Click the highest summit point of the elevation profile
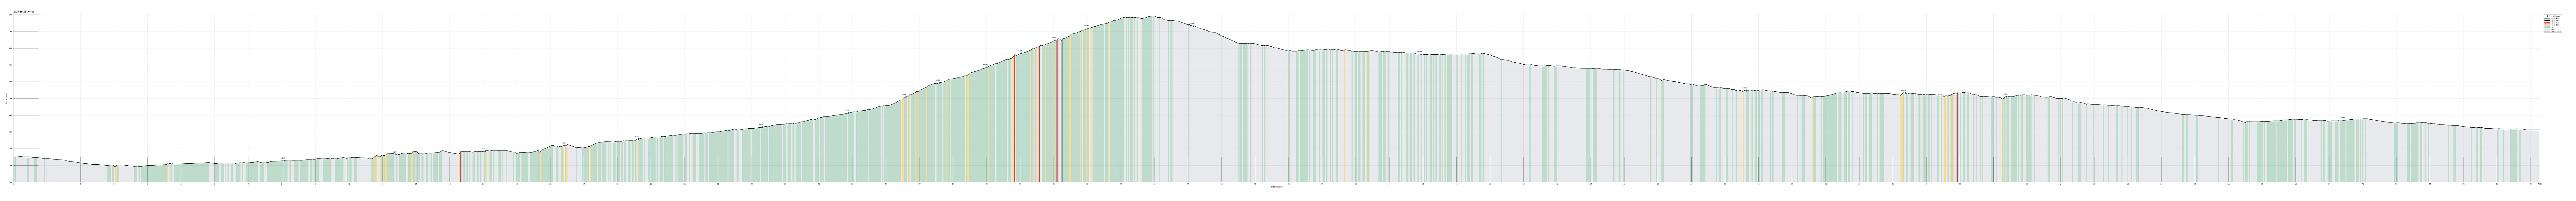Screen dimensions: 2576x201 point(1153,16)
